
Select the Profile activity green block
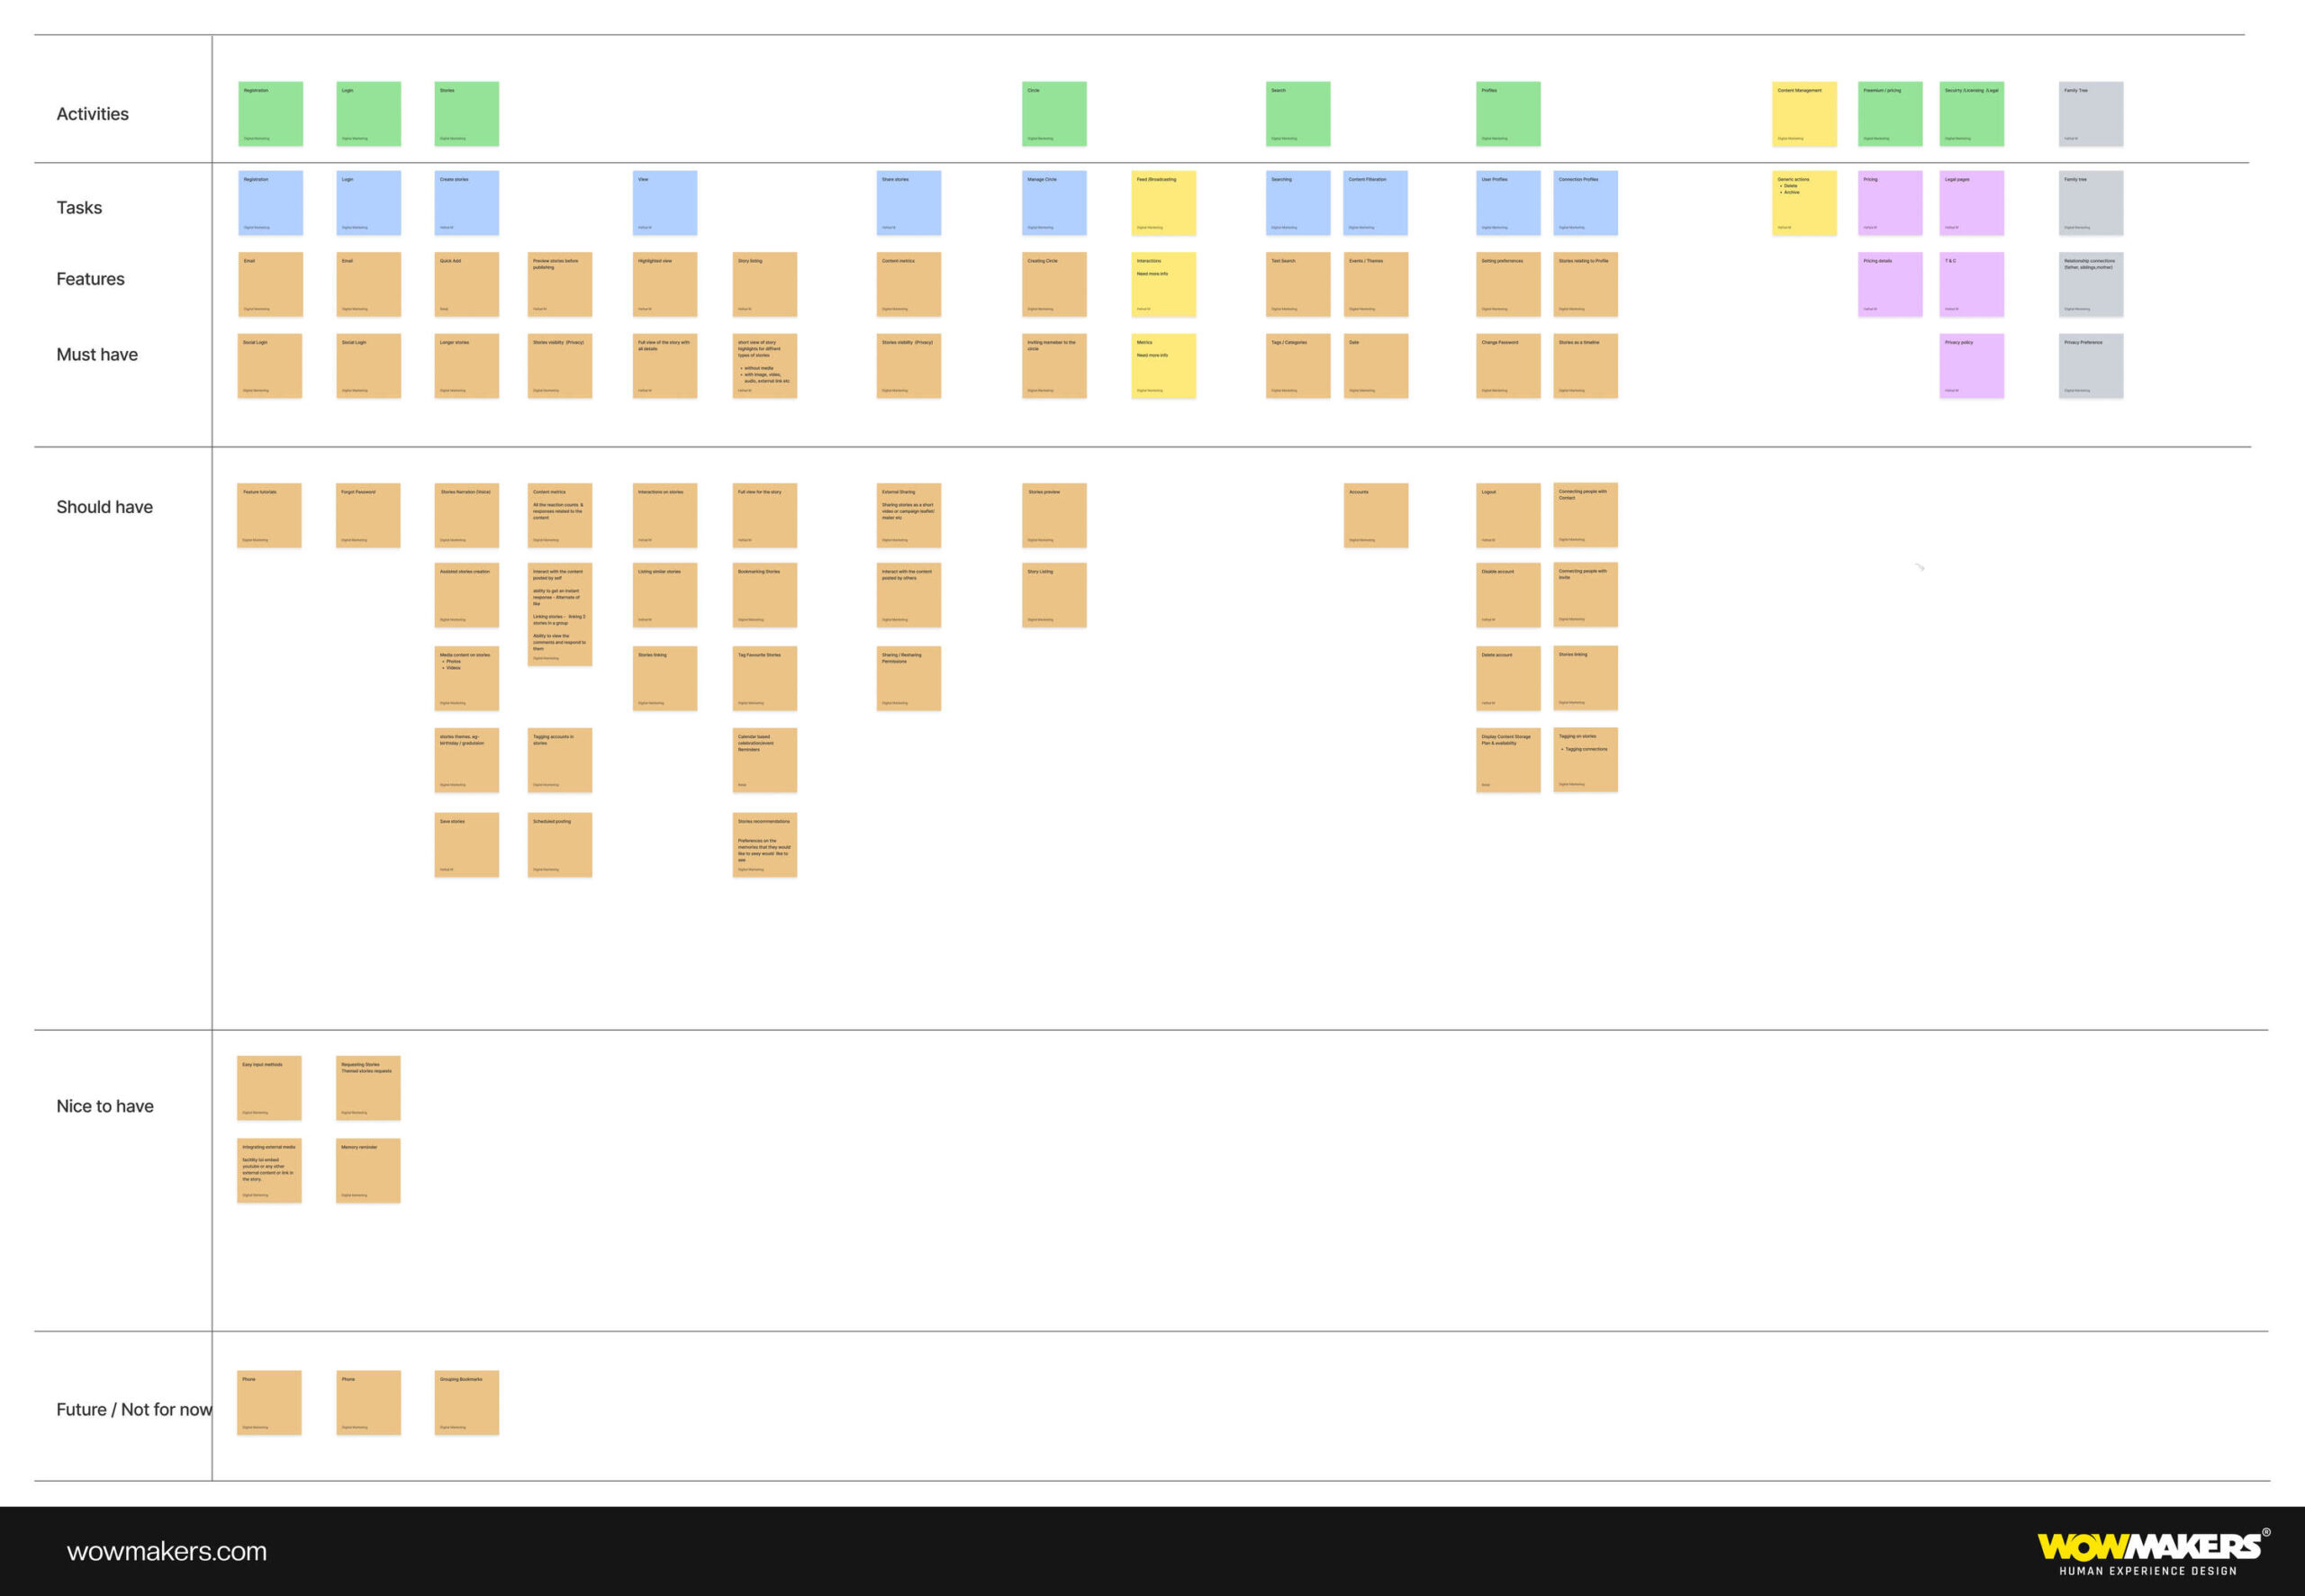point(1501,113)
